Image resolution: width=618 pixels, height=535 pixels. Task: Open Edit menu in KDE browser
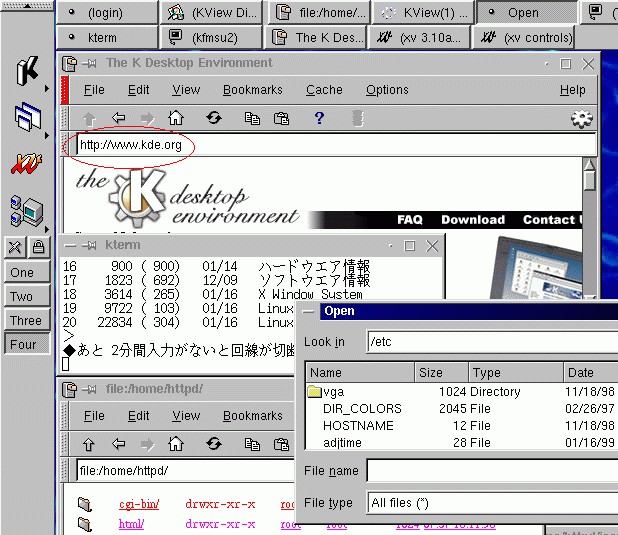[138, 90]
